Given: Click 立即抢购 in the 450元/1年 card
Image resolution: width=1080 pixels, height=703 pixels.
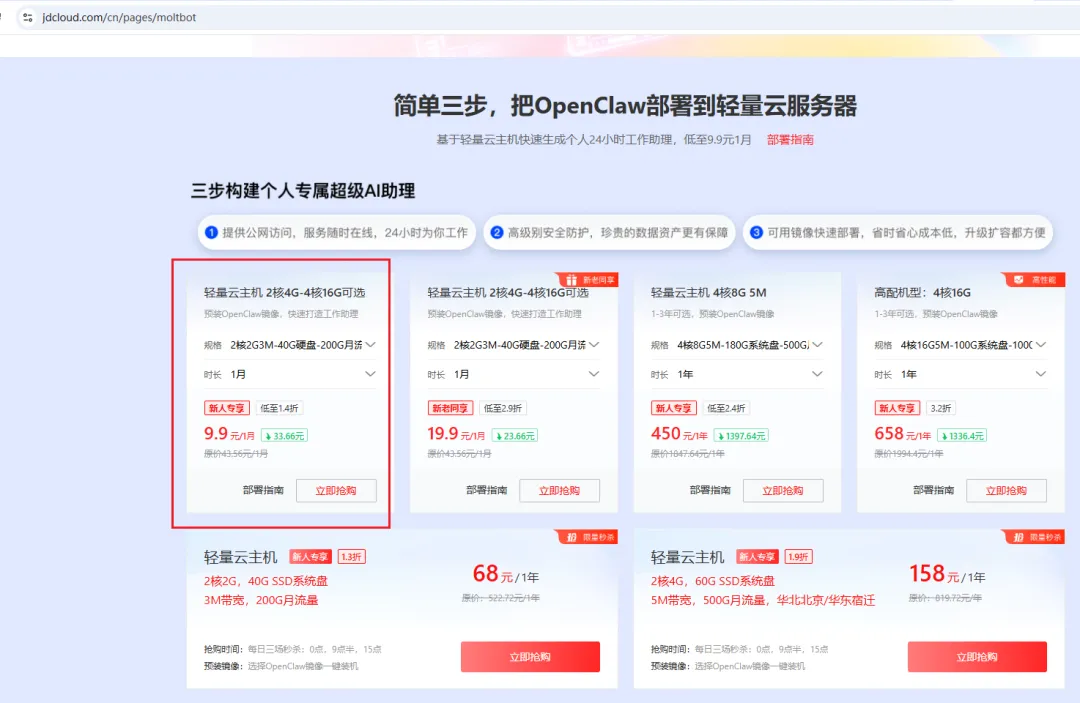Looking at the screenshot, I should tap(783, 491).
